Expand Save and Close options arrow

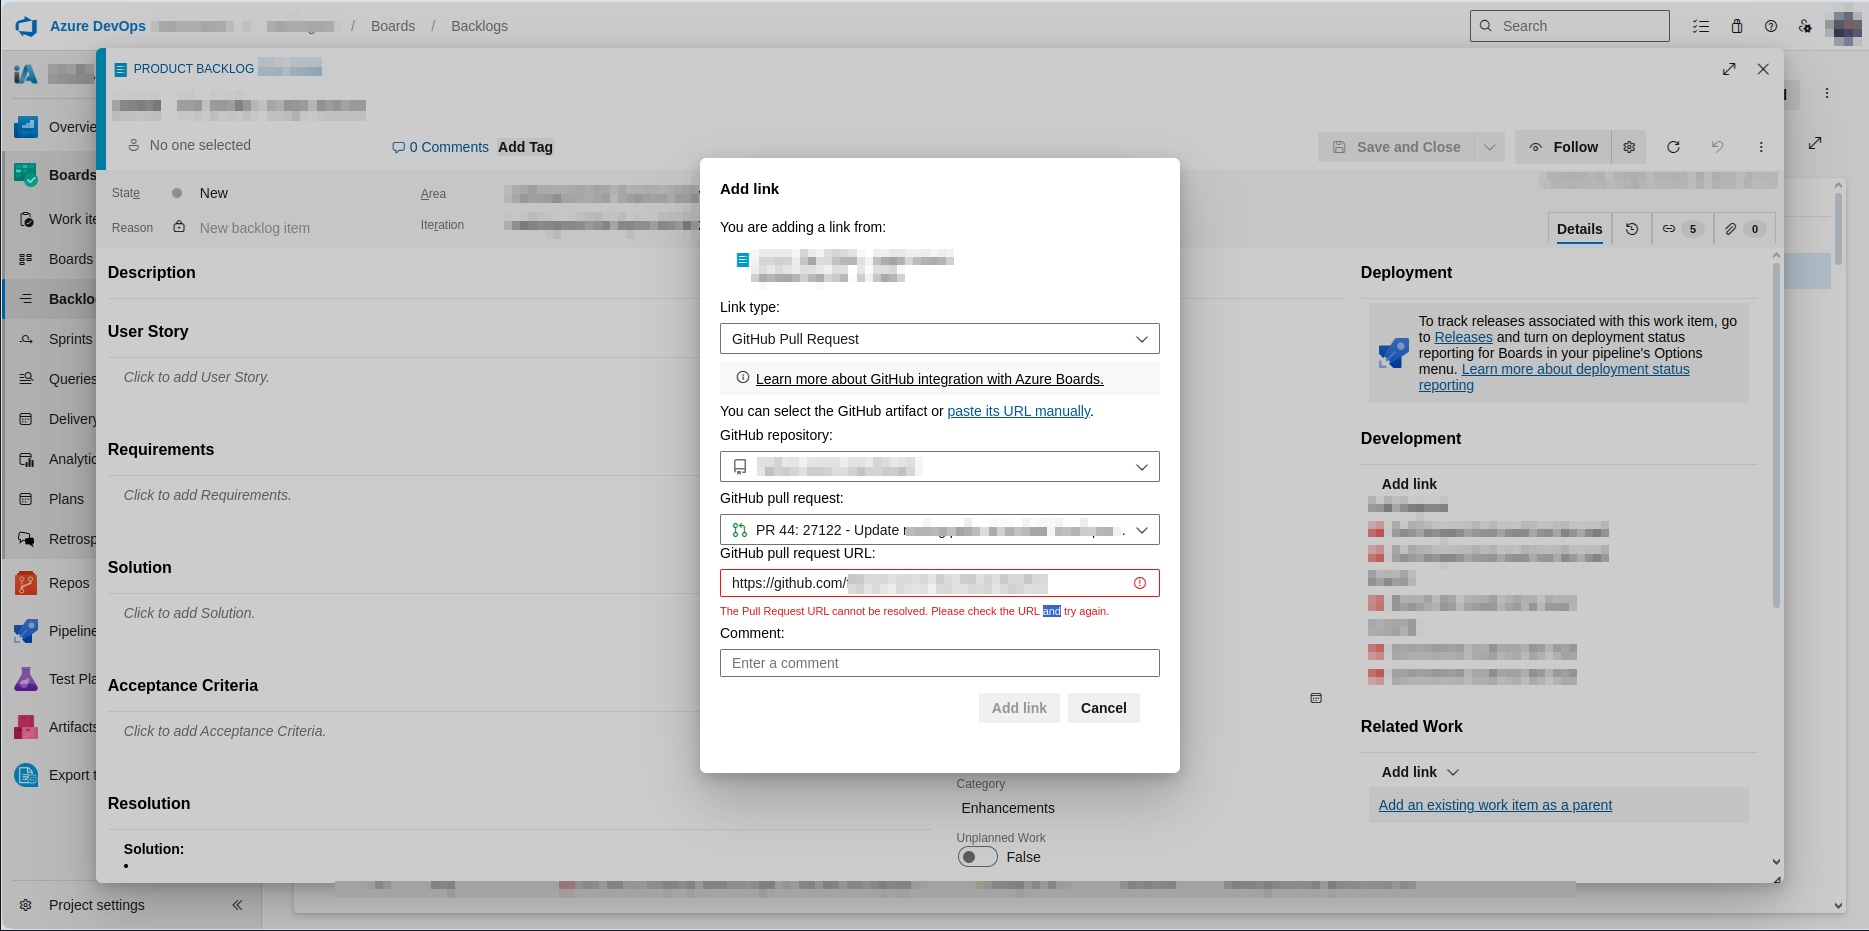tap(1490, 147)
